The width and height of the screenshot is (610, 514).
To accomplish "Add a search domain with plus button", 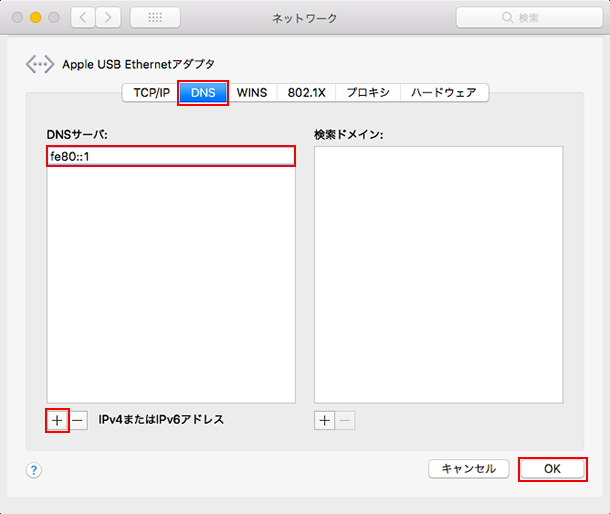I will click(x=324, y=420).
